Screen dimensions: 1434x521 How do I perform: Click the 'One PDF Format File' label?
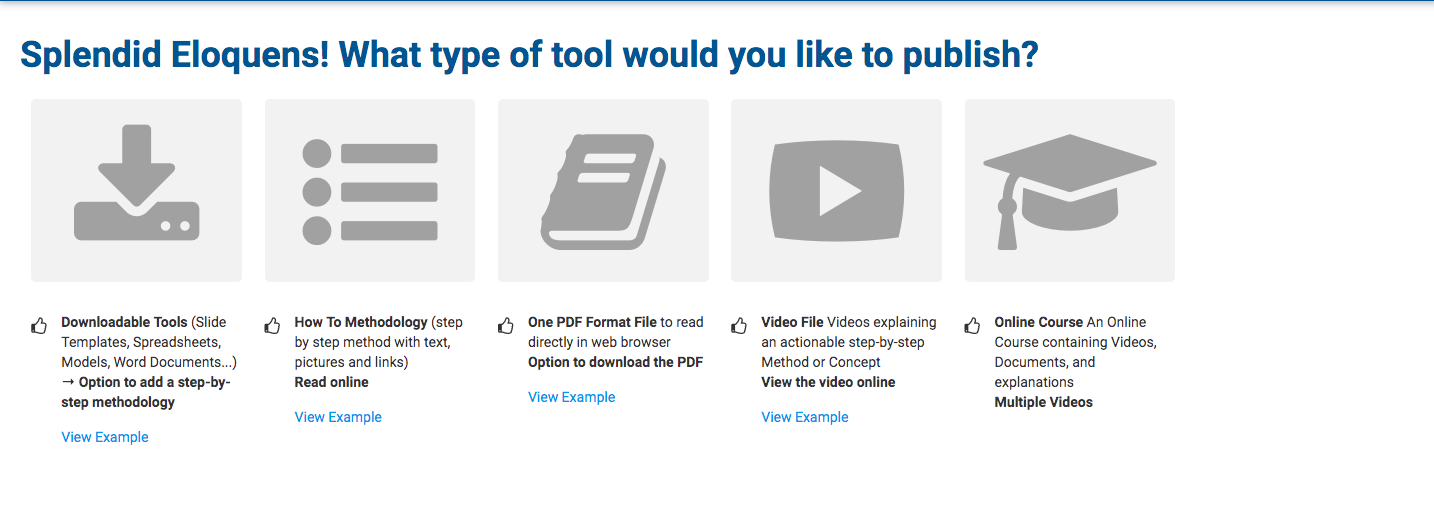(x=592, y=322)
